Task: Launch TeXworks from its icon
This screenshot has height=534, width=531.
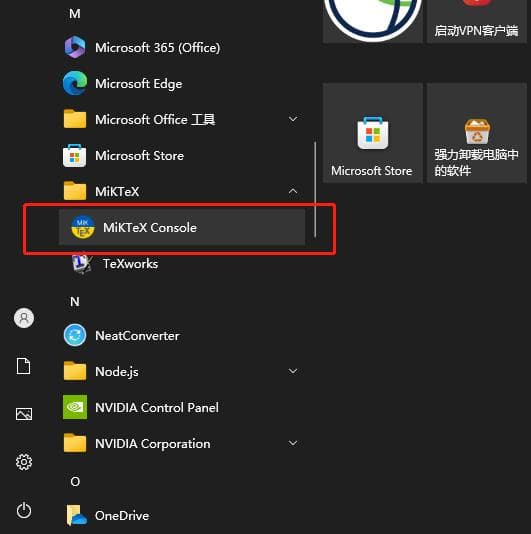Action: (82, 263)
